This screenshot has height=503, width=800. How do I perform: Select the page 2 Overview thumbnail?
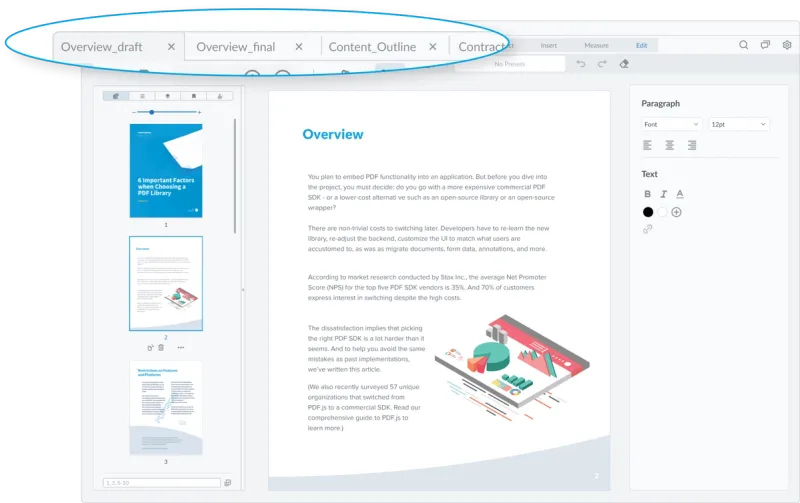pyautogui.click(x=166, y=283)
